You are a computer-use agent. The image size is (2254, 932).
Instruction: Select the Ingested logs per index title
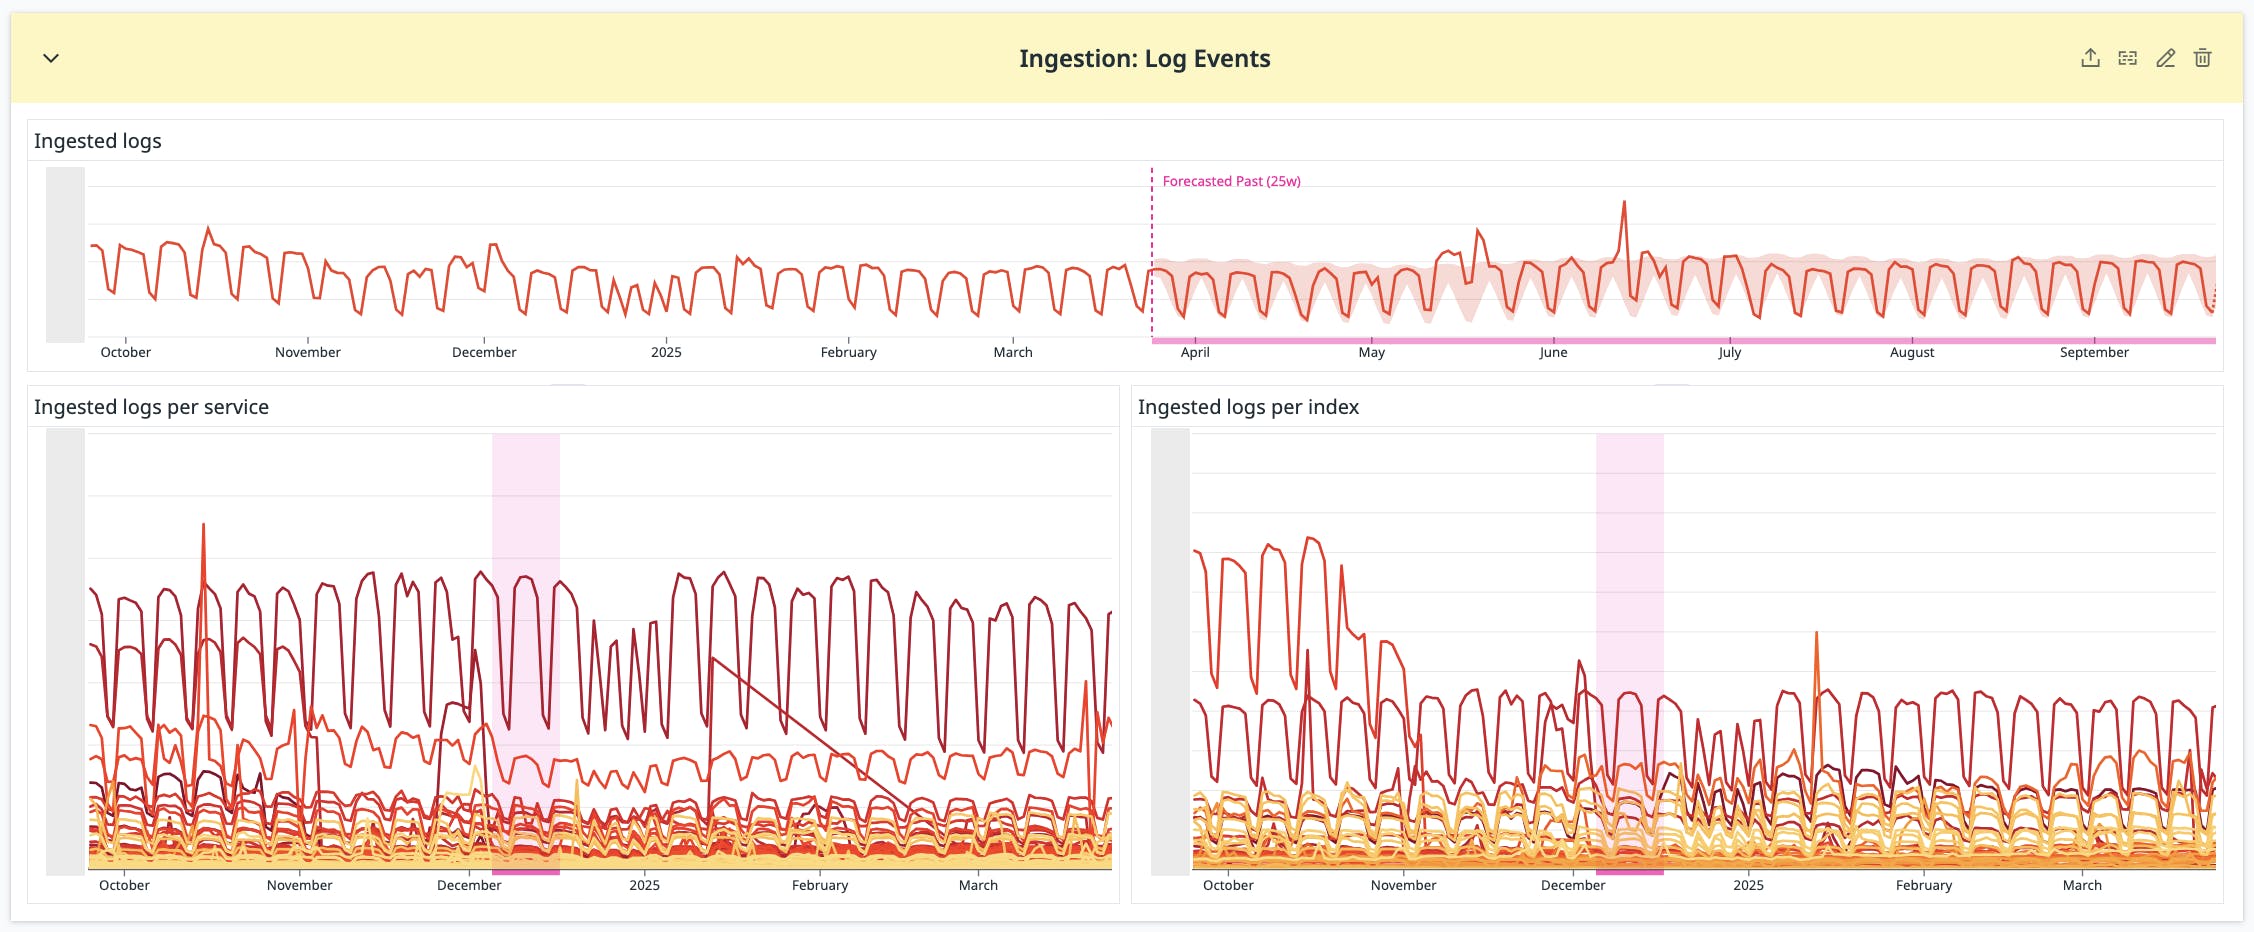point(1249,407)
